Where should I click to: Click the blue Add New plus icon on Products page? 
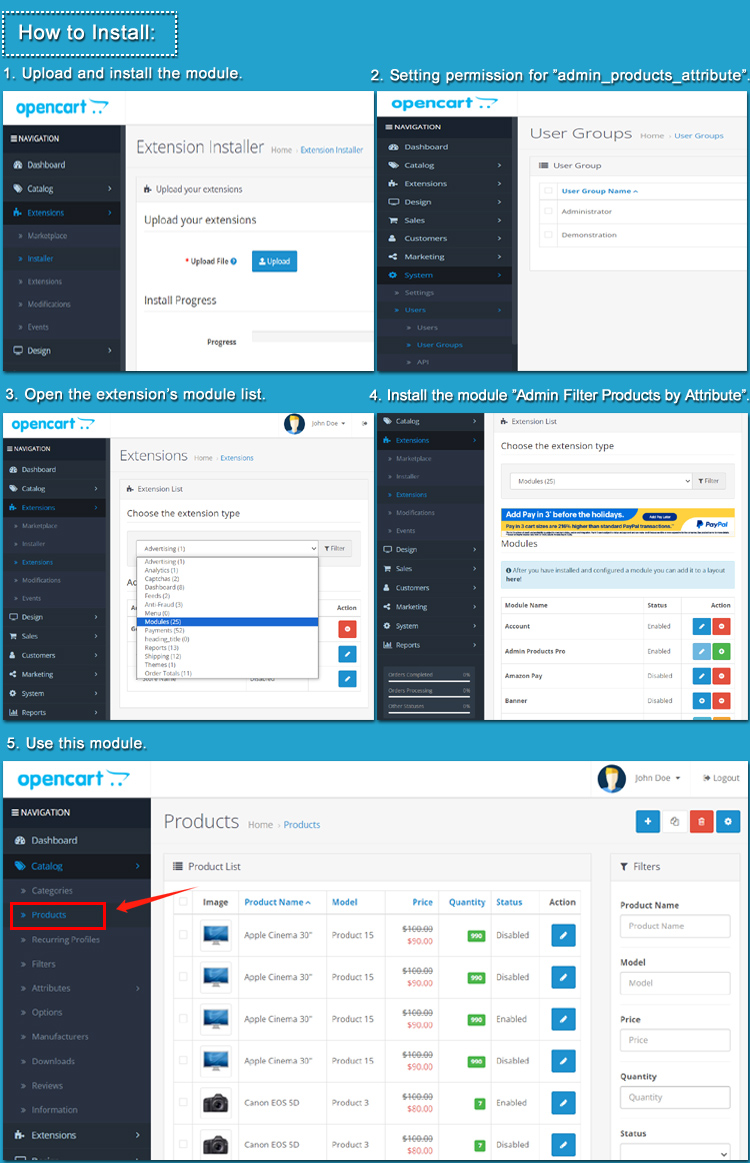648,821
